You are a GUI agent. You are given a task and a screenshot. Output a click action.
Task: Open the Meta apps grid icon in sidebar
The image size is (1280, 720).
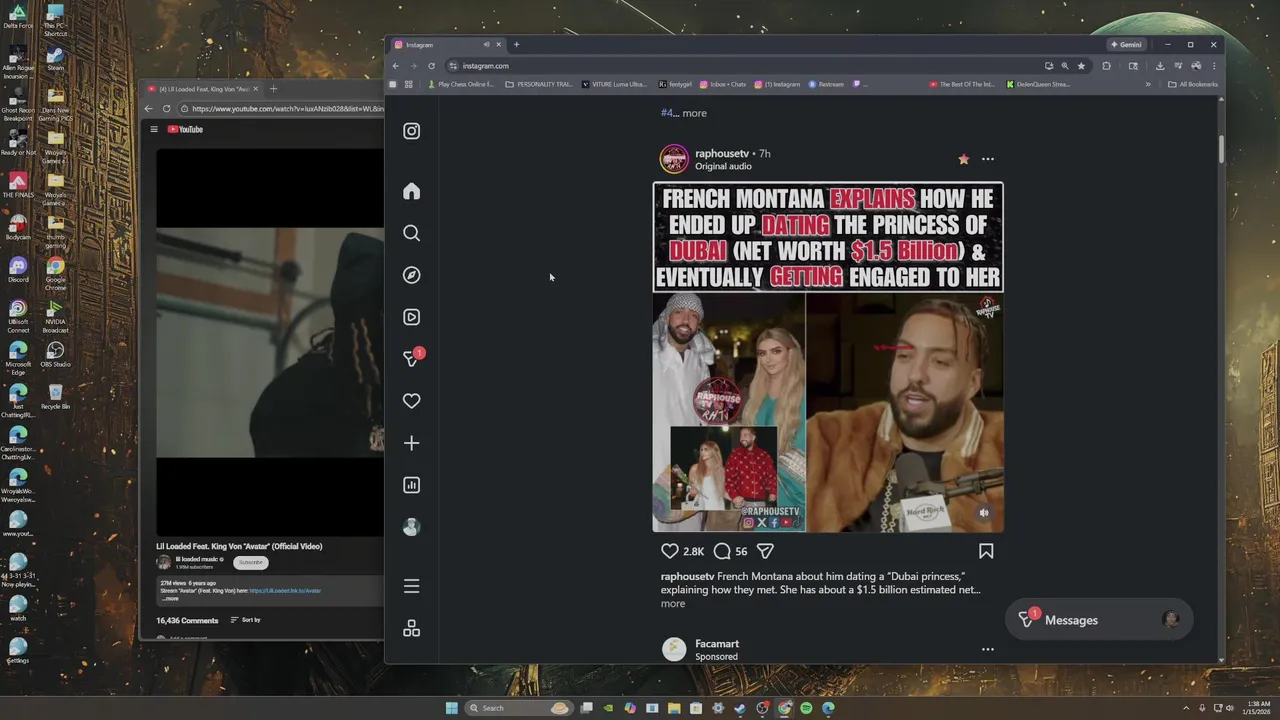click(x=411, y=628)
